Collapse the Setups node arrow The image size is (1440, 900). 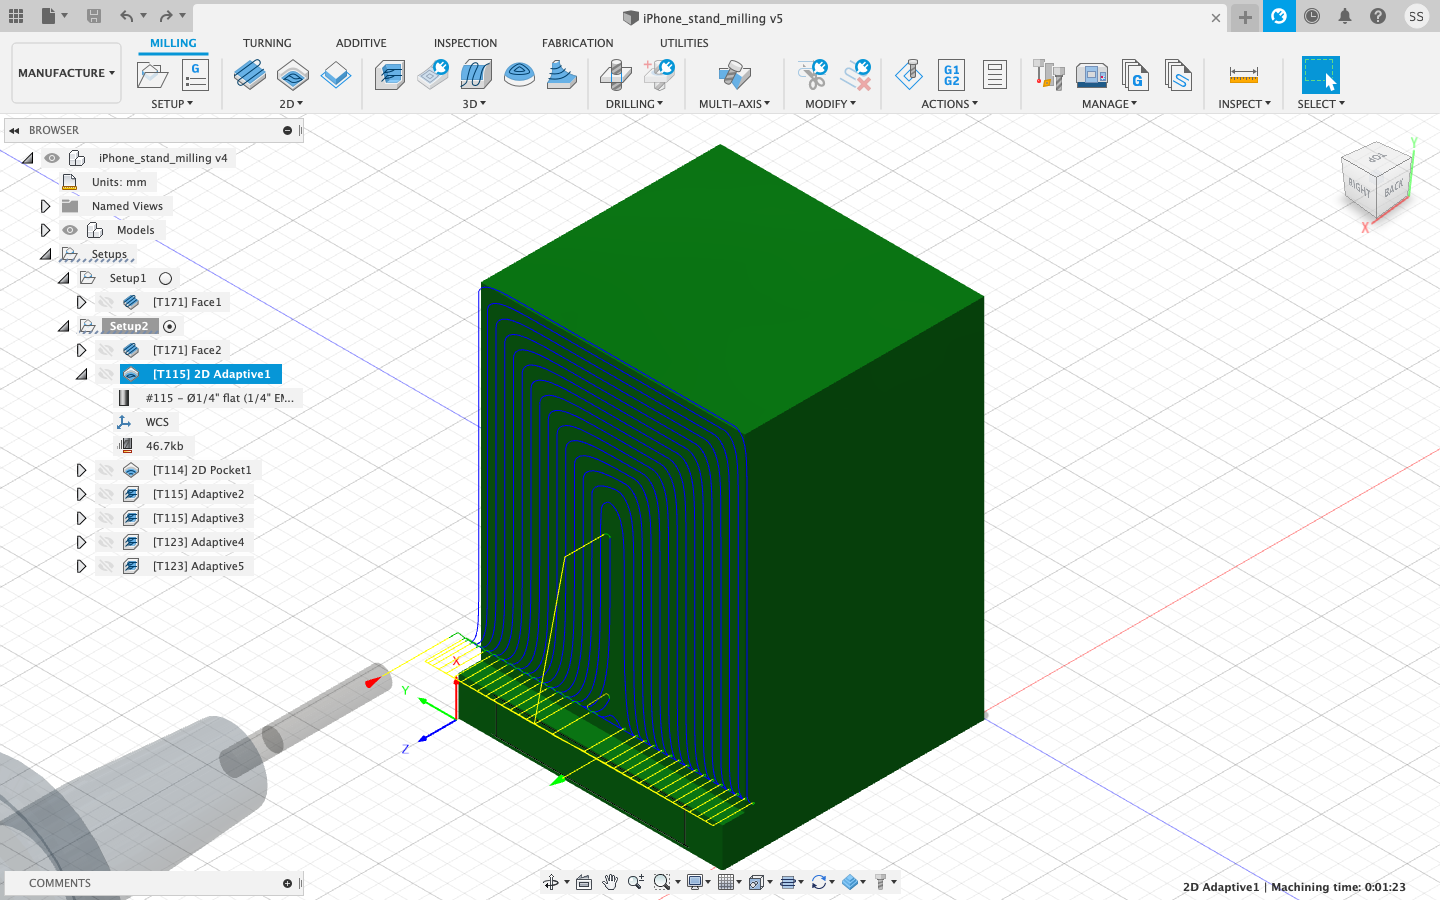[45, 254]
